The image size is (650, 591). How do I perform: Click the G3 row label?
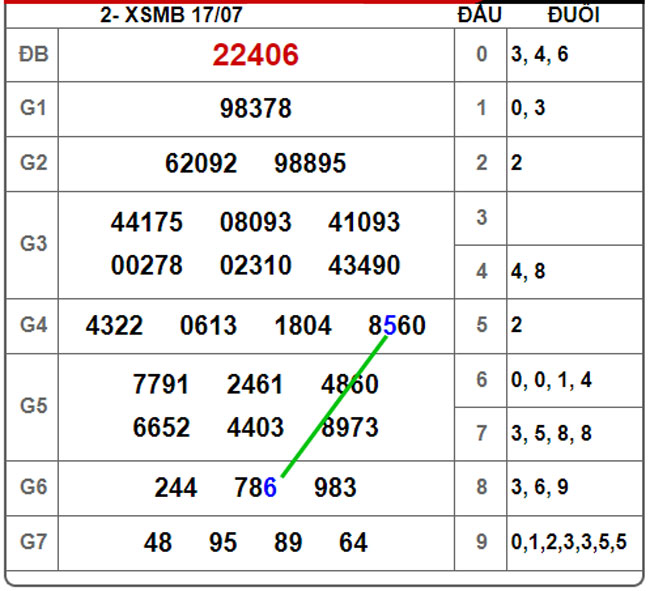pos(32,244)
